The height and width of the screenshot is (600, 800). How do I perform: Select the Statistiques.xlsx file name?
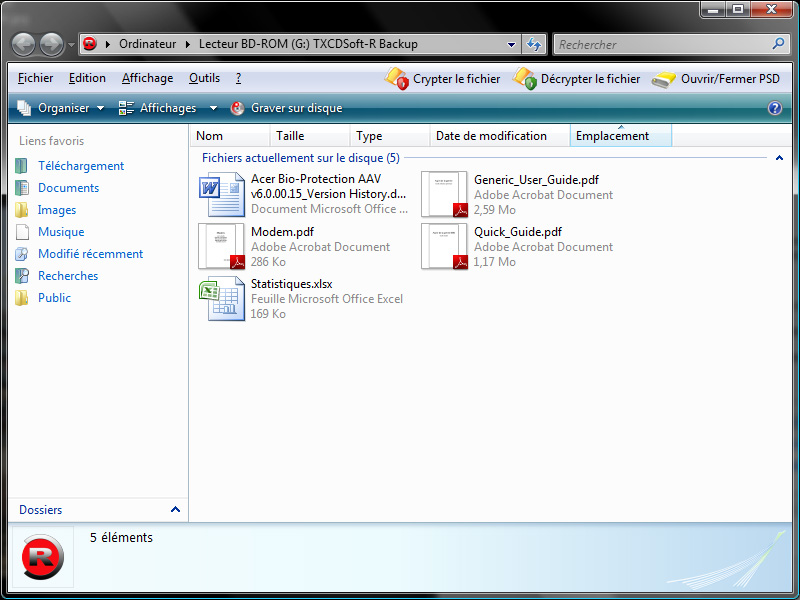tap(291, 284)
